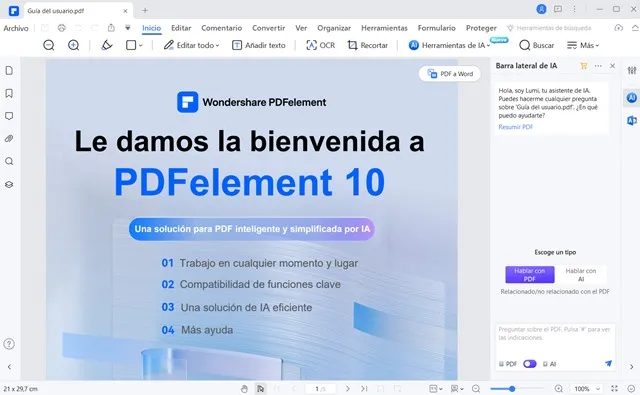Select the Recortar crop tool
This screenshot has height=395, width=640.
[367, 45]
